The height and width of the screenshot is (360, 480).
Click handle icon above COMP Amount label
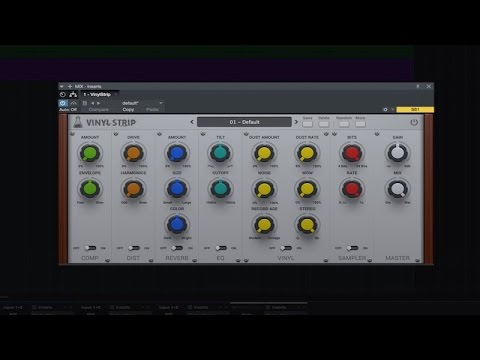(72, 134)
